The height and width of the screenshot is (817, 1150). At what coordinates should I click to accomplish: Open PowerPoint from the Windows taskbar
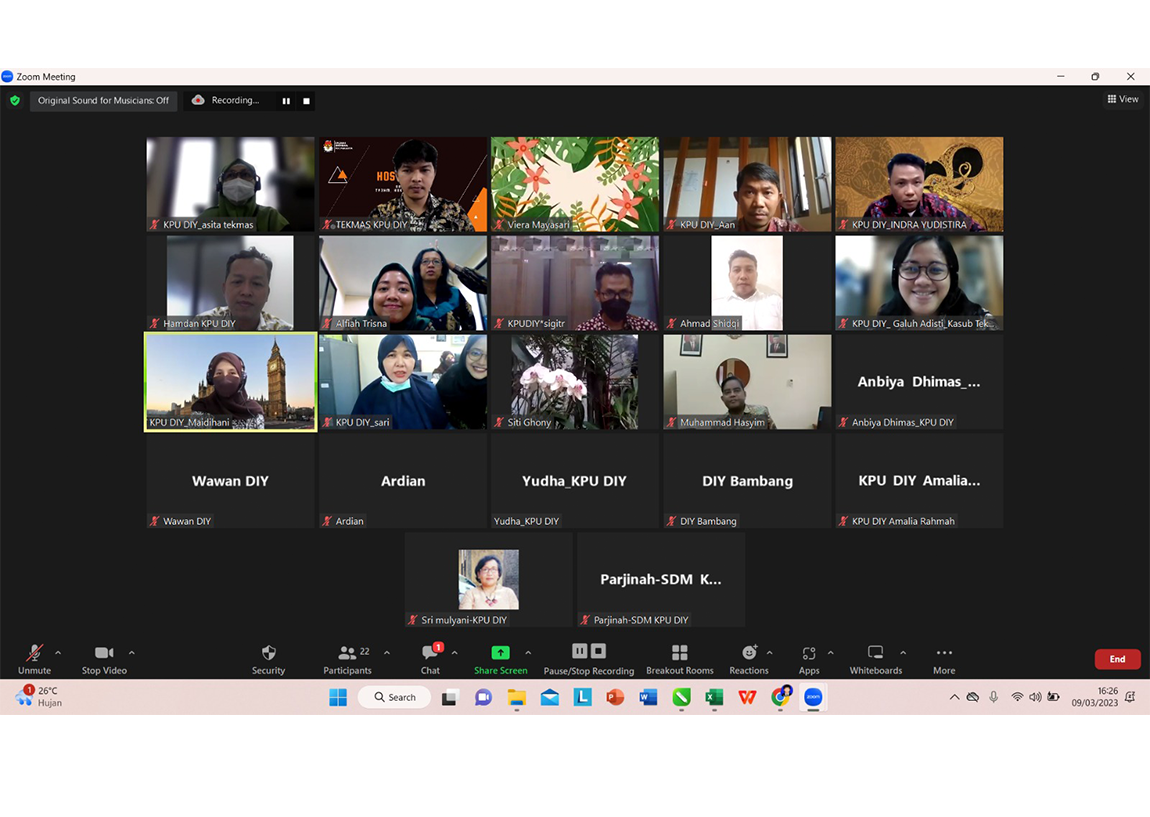(615, 697)
